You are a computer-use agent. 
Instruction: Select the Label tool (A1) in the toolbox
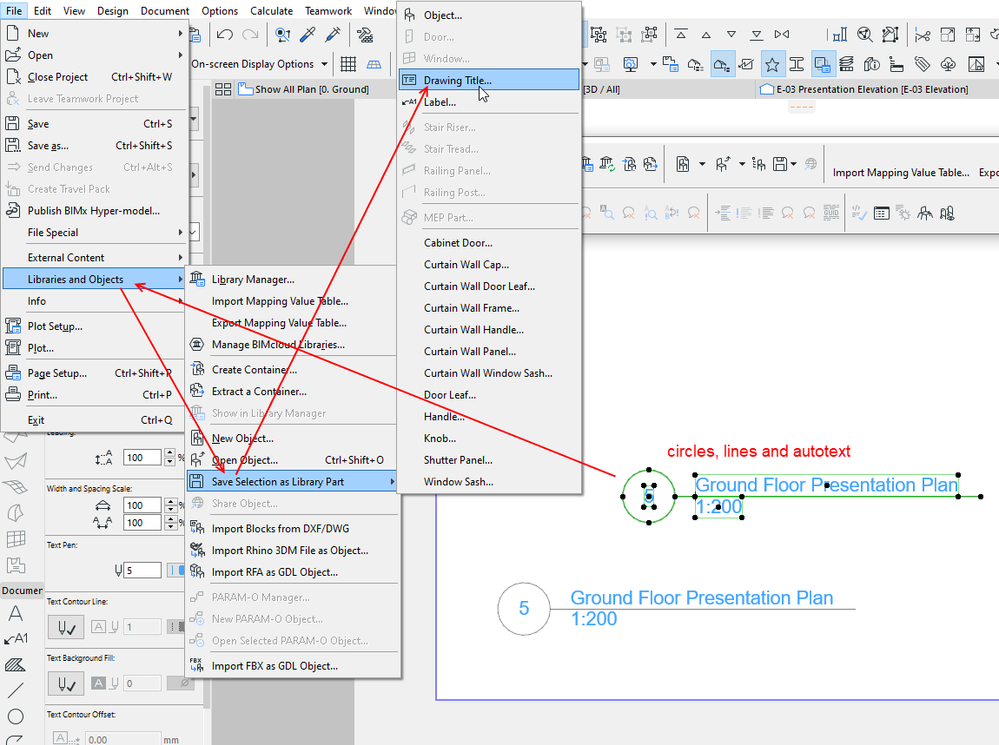coord(16,639)
